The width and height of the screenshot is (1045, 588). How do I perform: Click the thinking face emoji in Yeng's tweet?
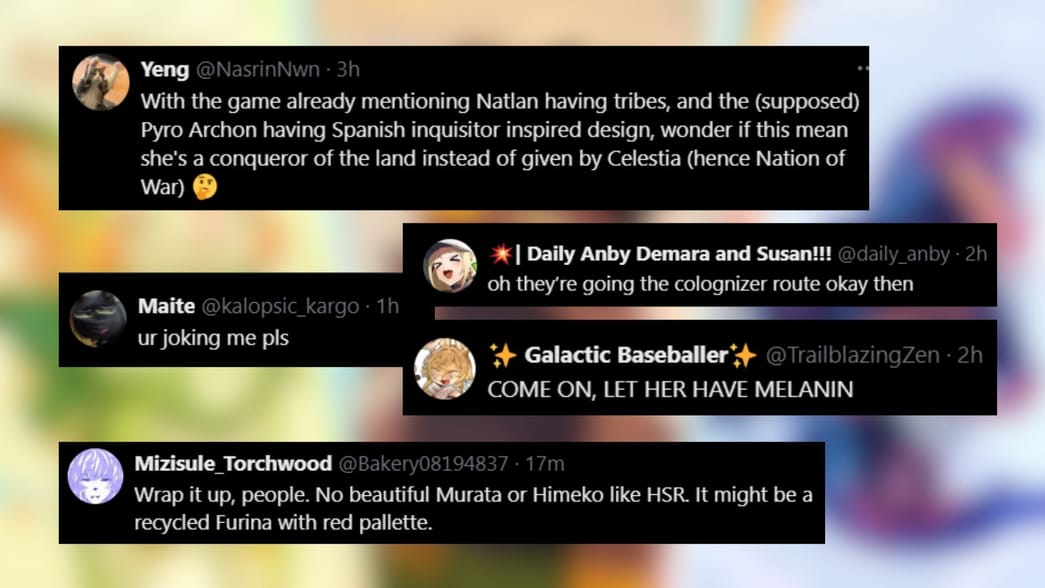(205, 187)
